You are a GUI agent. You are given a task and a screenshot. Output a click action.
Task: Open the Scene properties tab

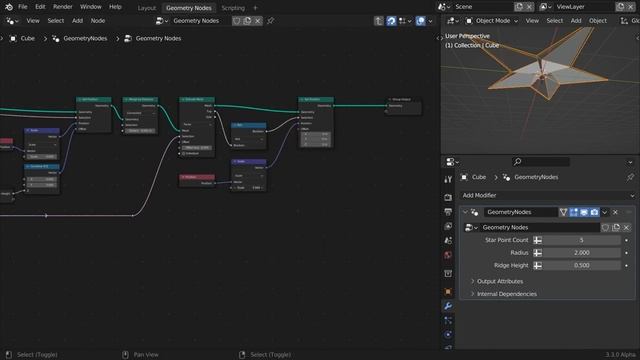point(448,240)
